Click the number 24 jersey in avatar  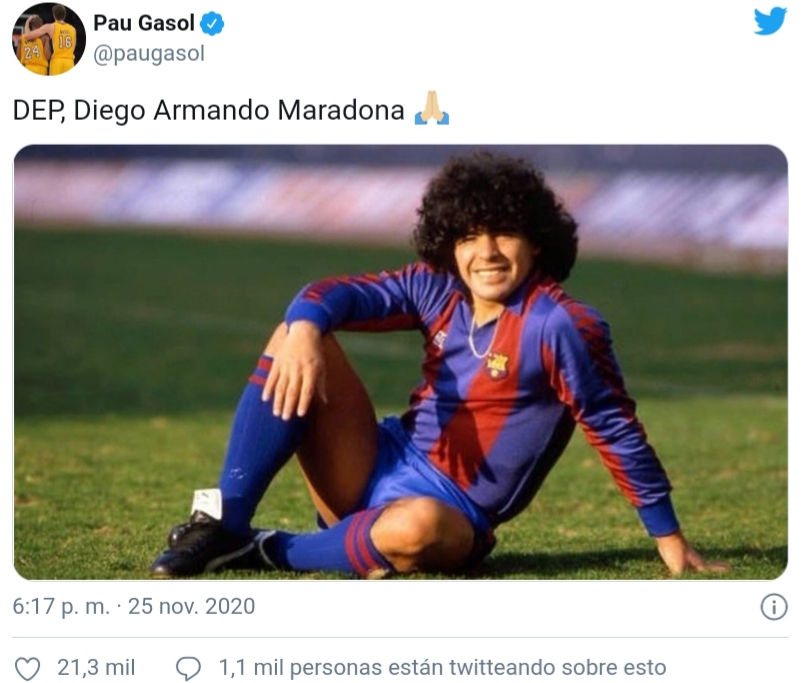click(x=32, y=52)
